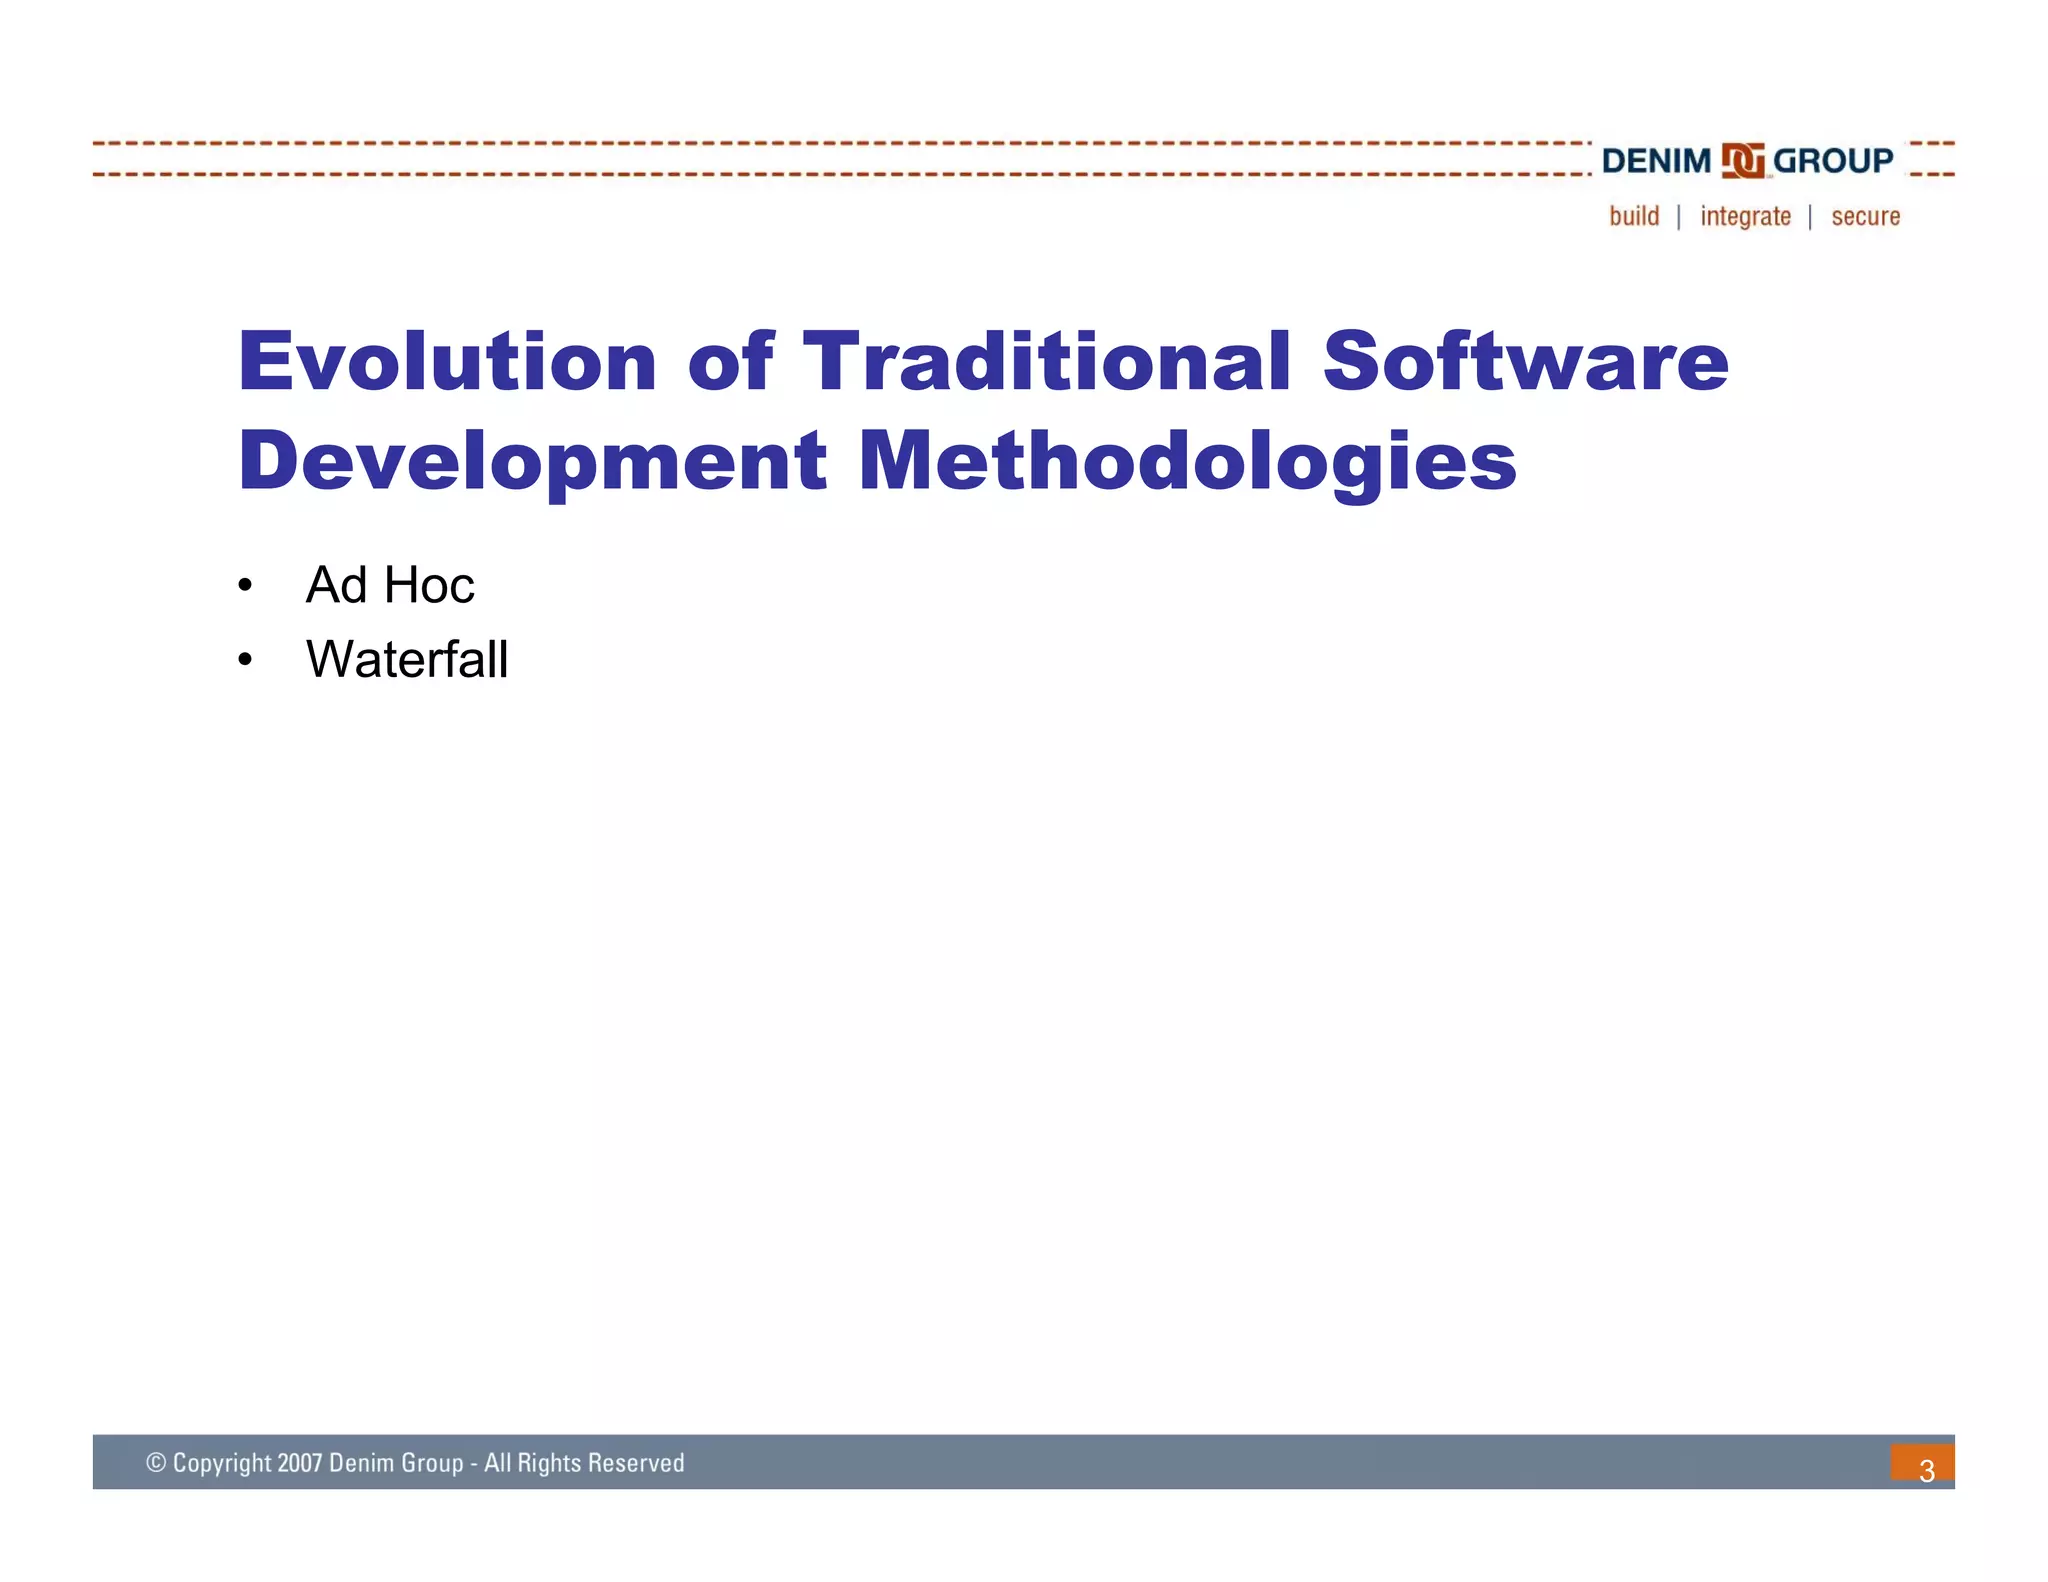Select the 'Waterfall' bullet text
This screenshot has height=1582, width=2048.
407,660
